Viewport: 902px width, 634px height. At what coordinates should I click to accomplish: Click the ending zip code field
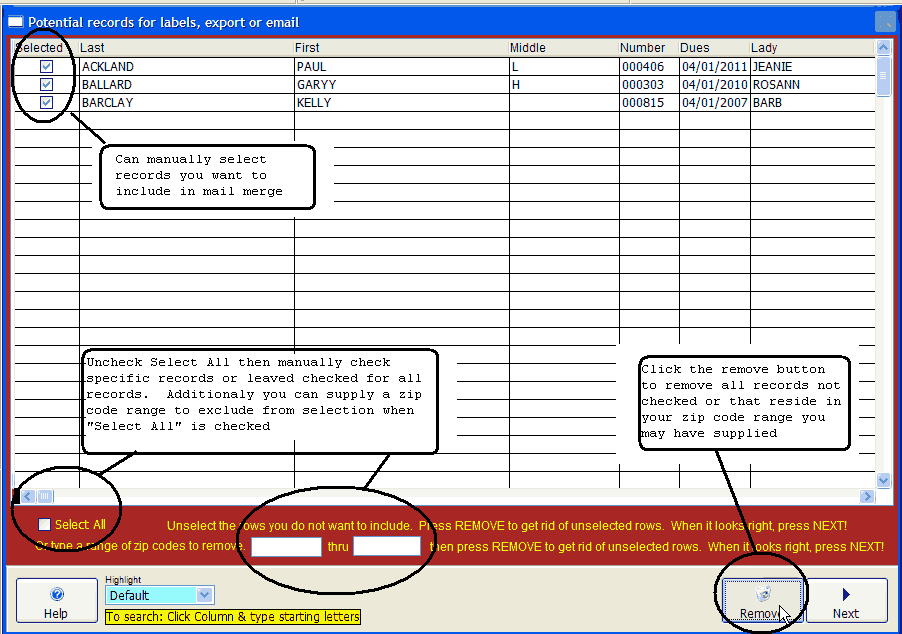point(387,547)
